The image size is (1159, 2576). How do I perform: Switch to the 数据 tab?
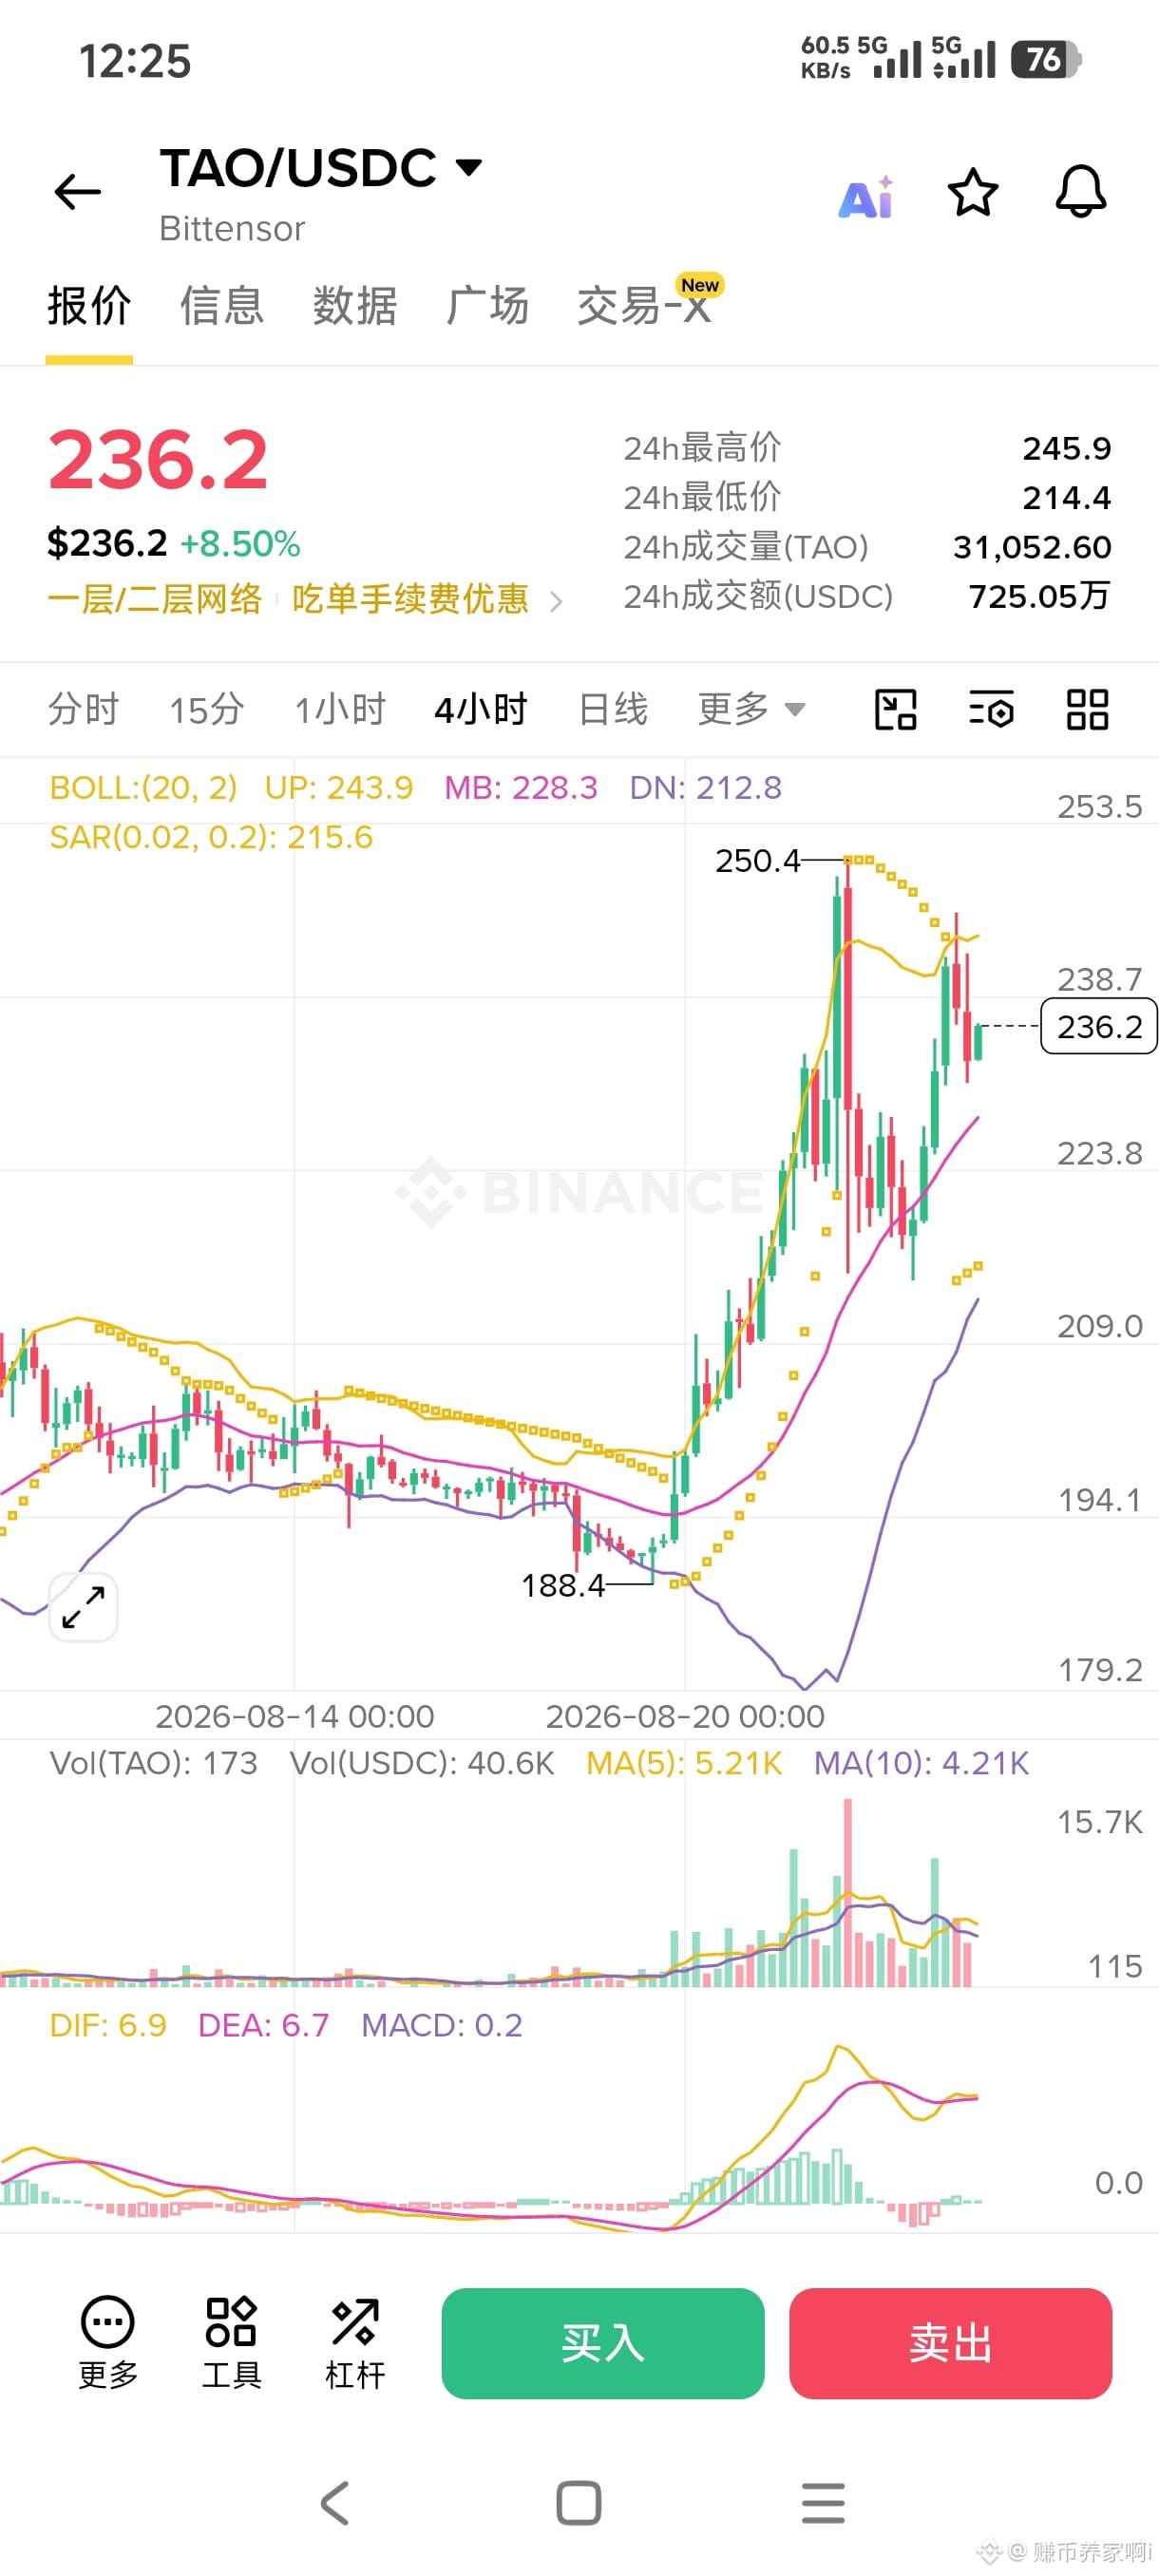[354, 306]
